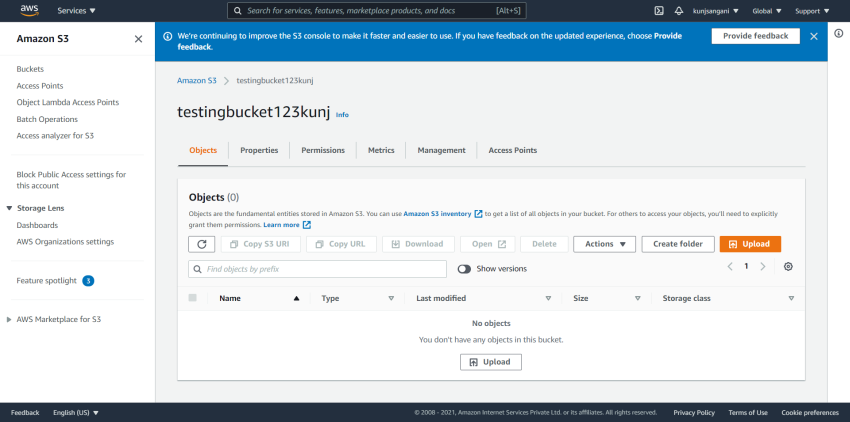850x422 pixels.
Task: Open Object Lambda Access Points
Action: [68, 102]
